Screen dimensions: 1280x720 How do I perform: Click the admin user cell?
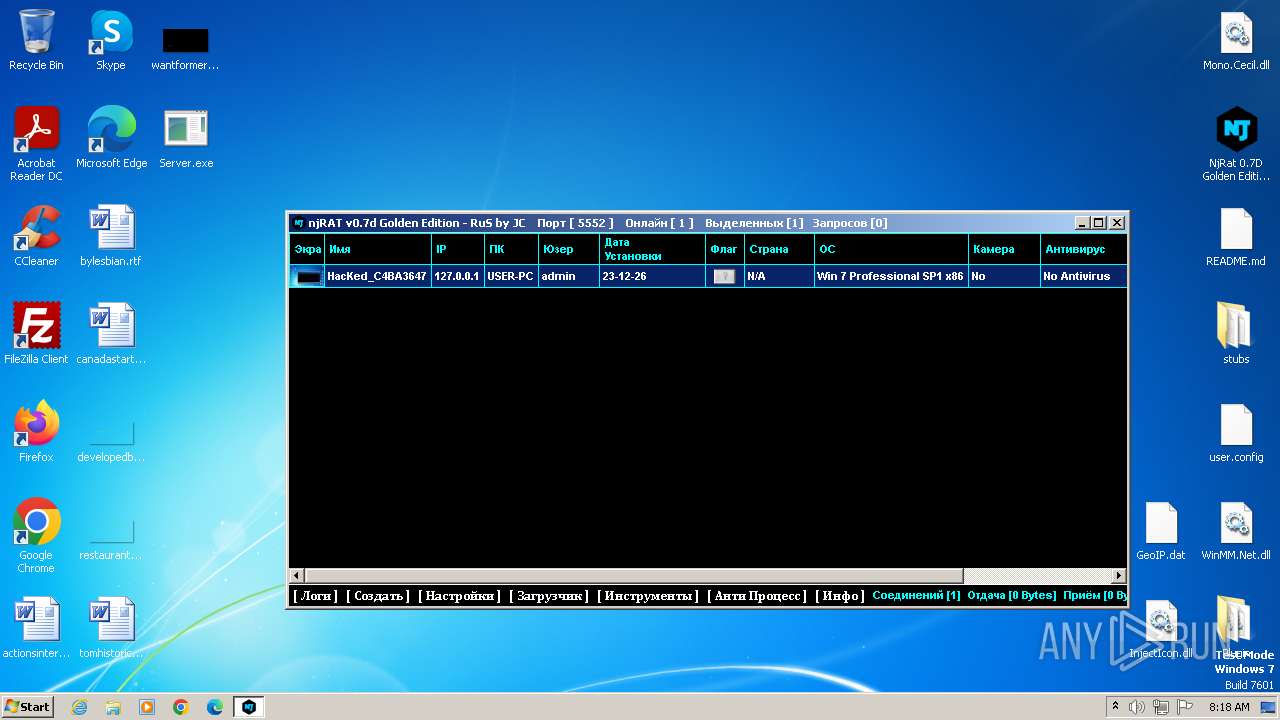tap(569, 276)
